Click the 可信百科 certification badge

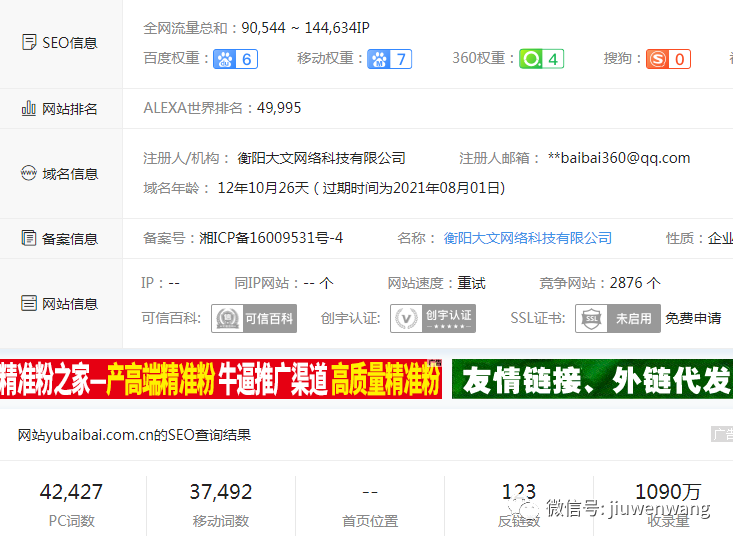254,318
